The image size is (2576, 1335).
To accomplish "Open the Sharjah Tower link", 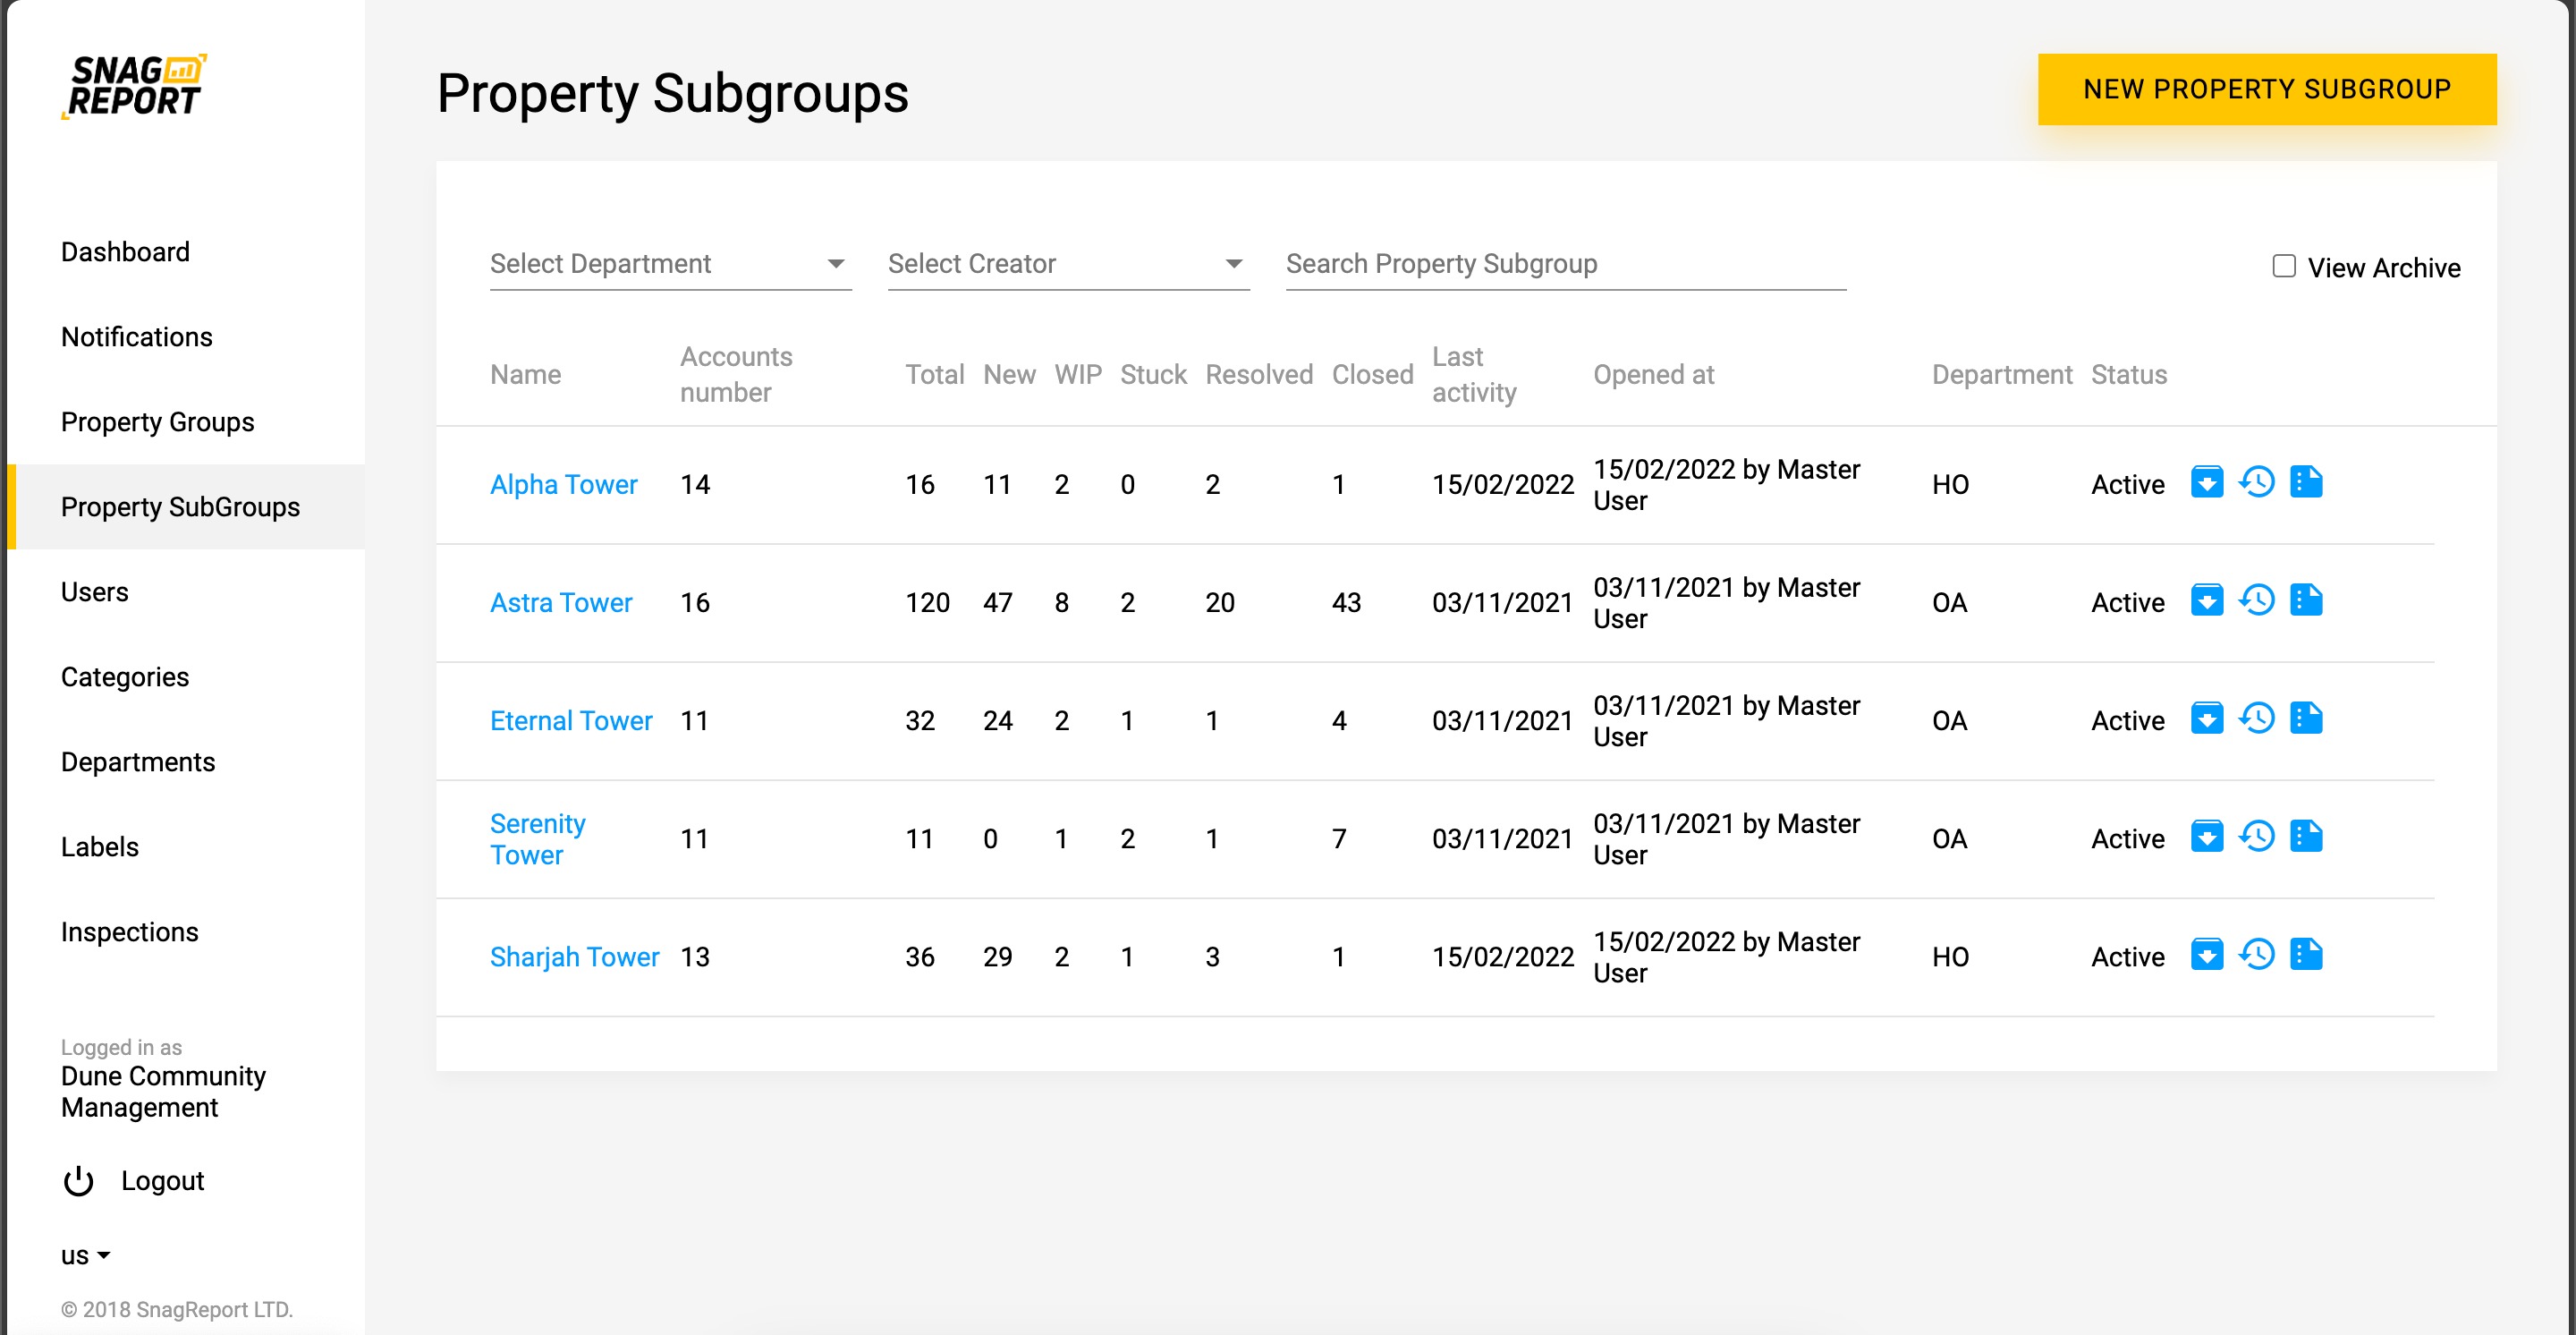I will pyautogui.click(x=574, y=957).
